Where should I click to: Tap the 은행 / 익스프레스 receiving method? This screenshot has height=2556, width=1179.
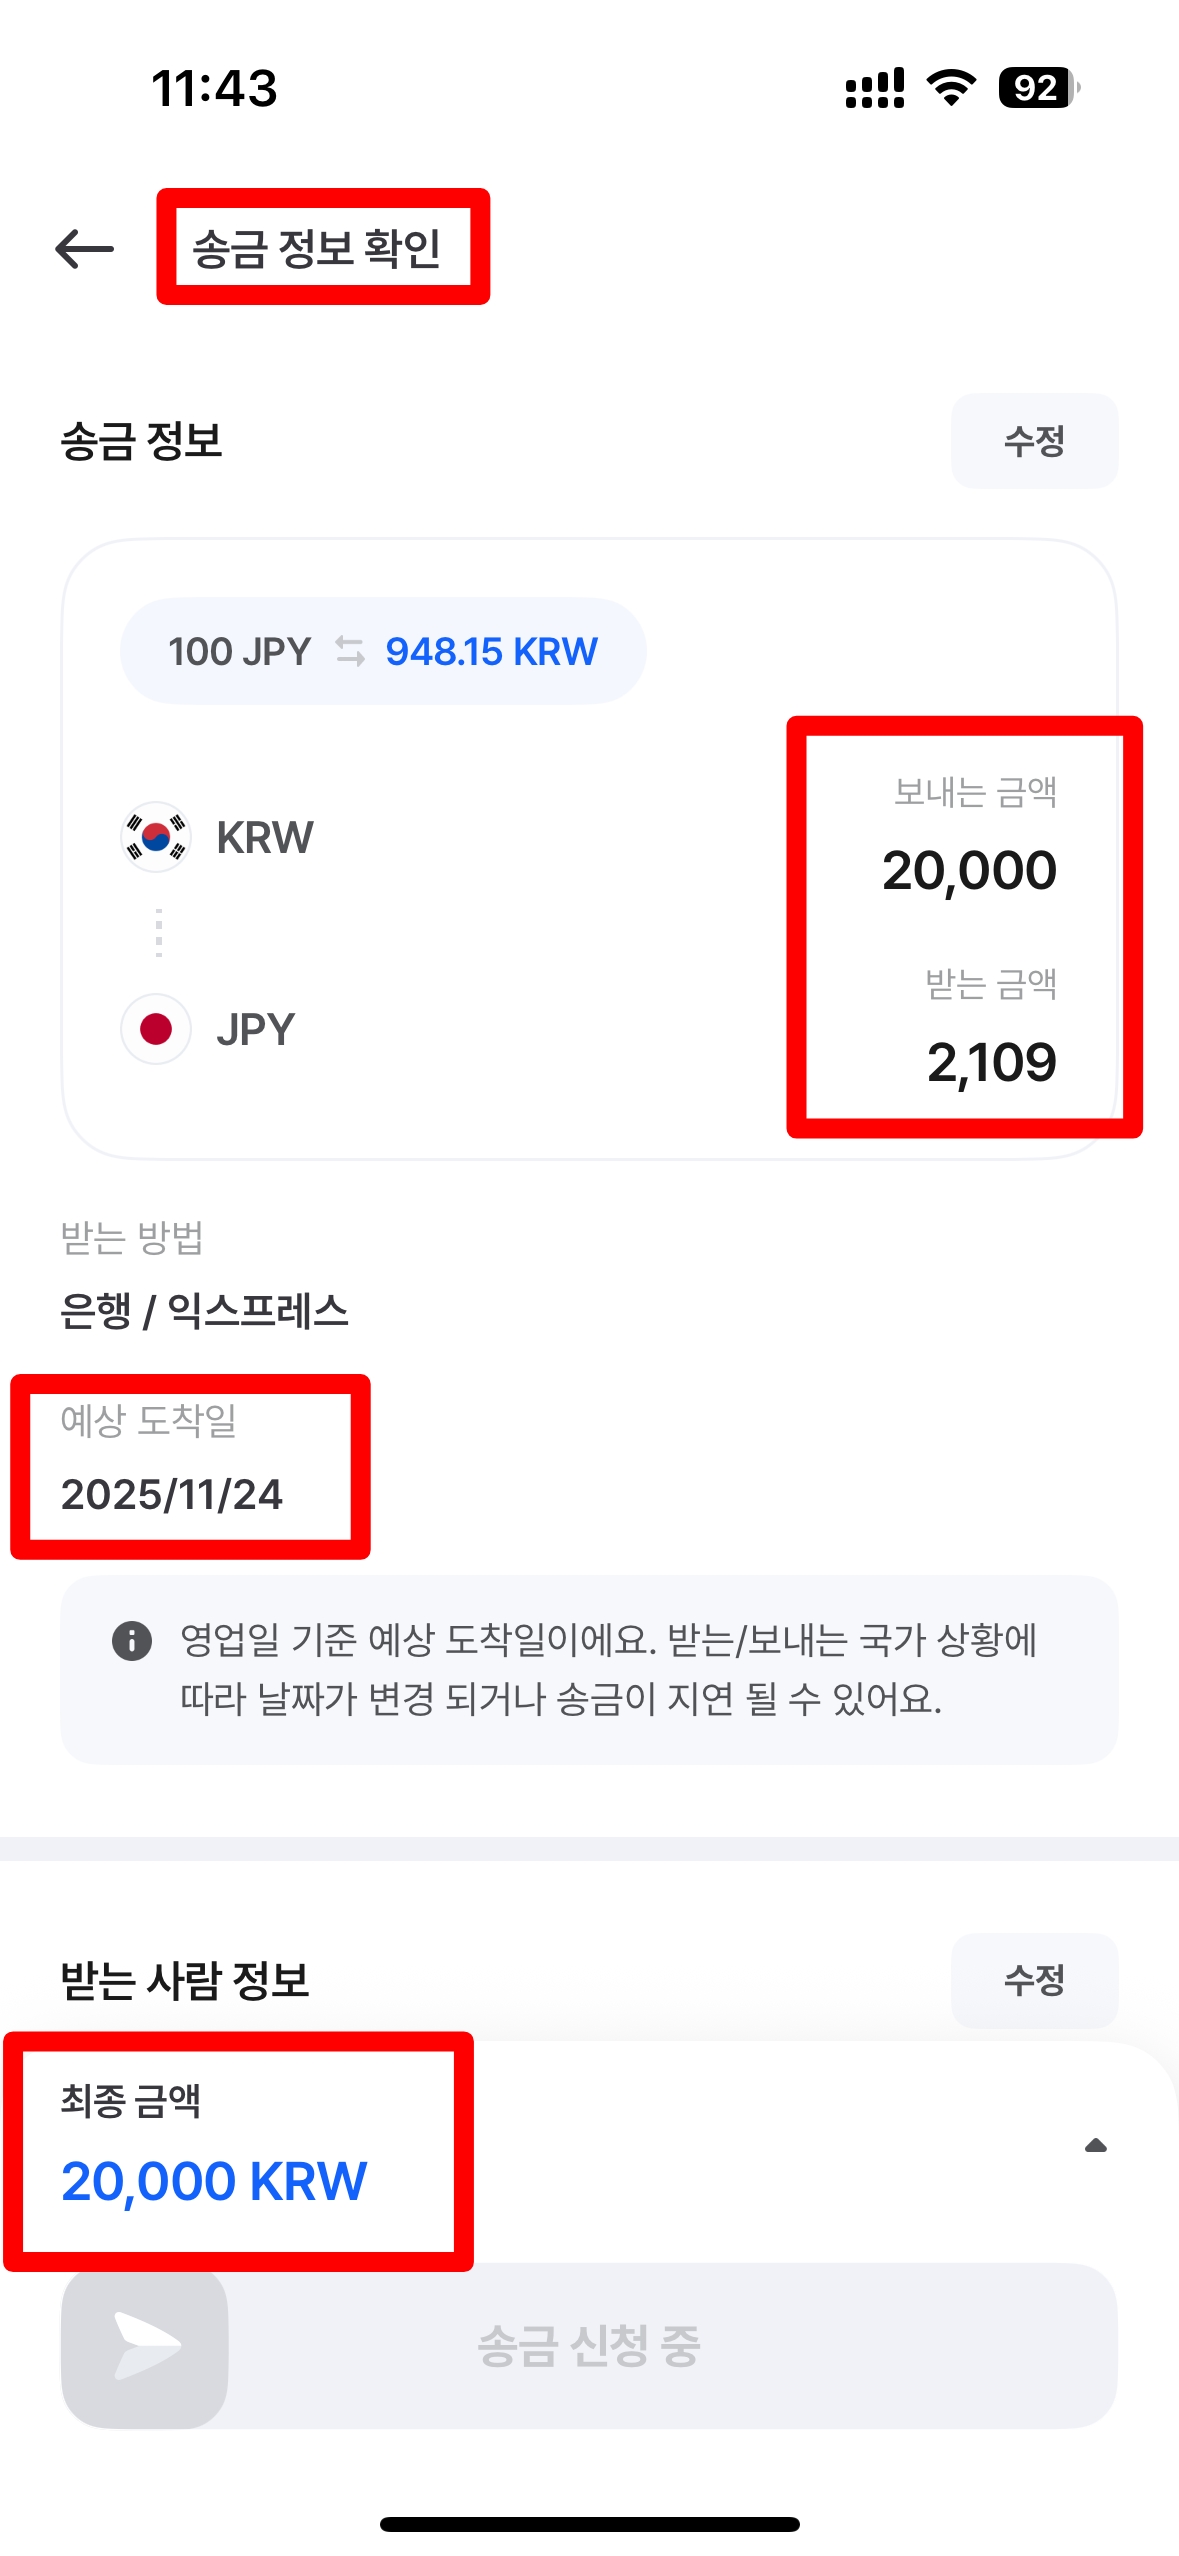click(x=204, y=1310)
